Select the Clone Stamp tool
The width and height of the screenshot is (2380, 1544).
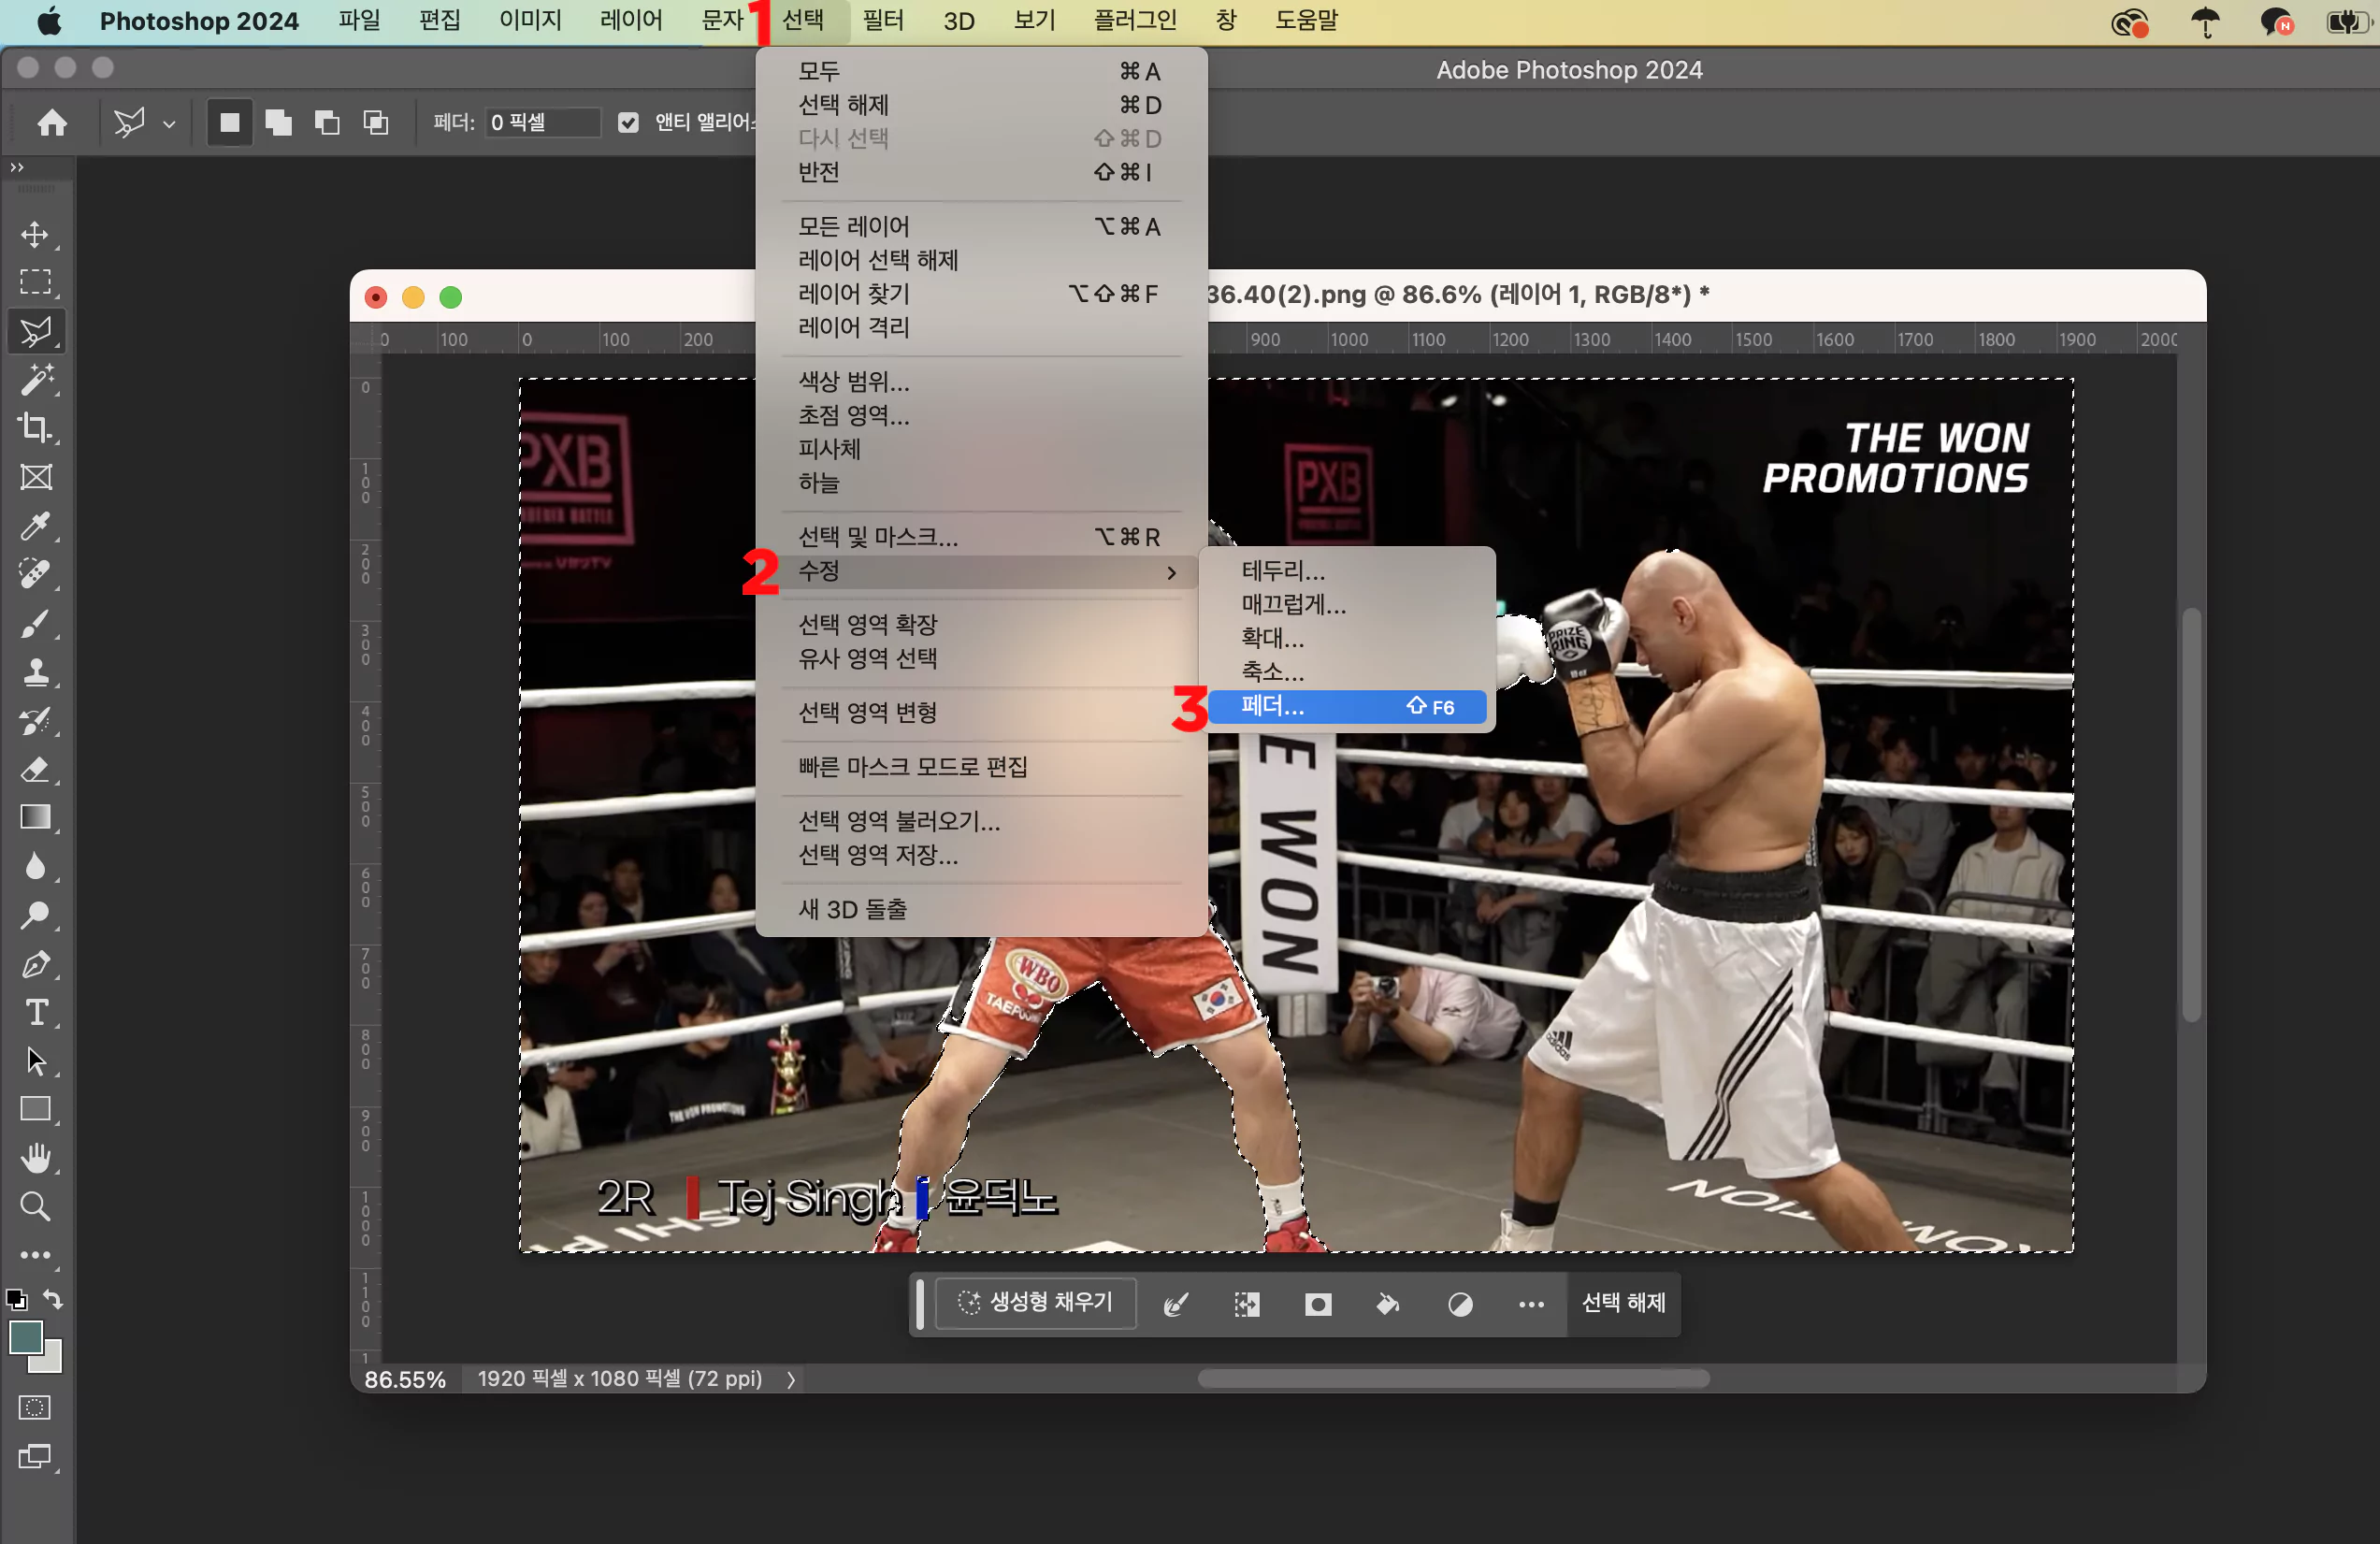pos(36,672)
